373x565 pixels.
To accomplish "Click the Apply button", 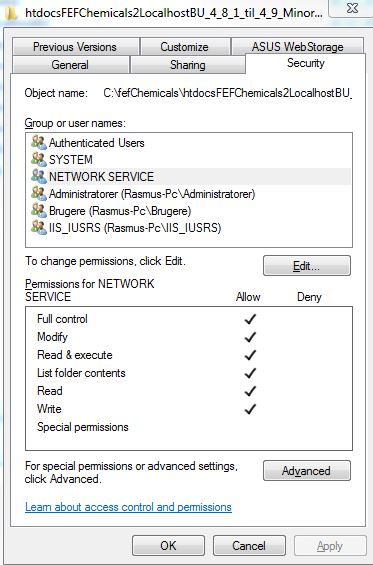I will [x=330, y=546].
